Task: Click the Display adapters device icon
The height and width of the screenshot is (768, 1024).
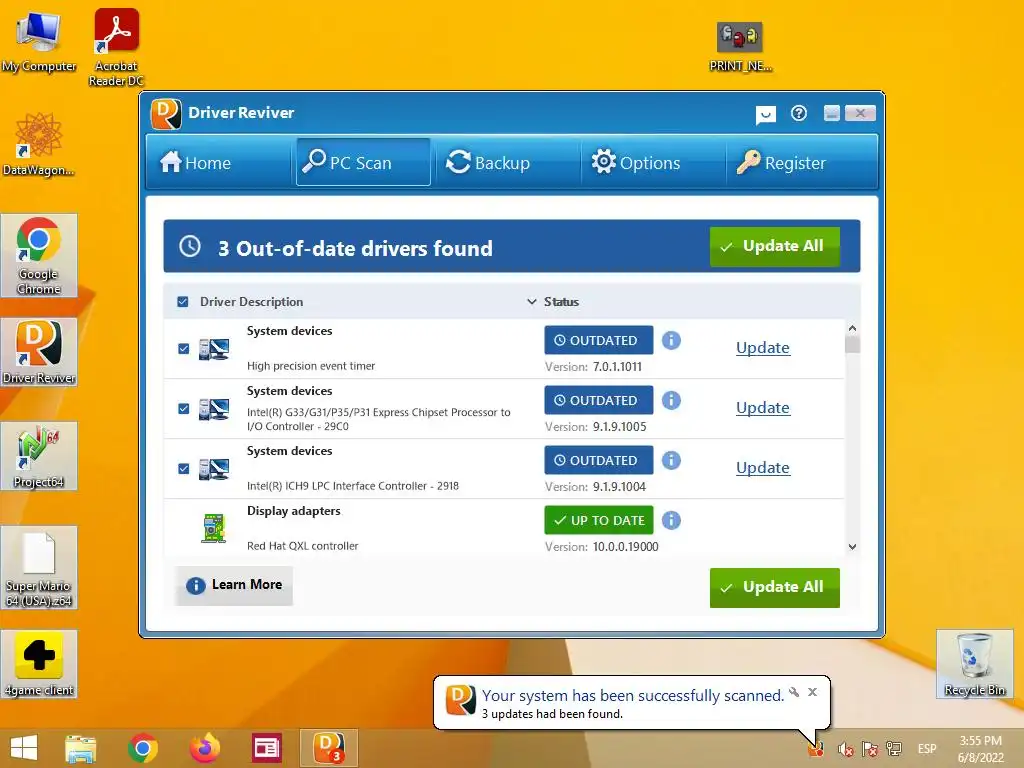Action: point(214,528)
